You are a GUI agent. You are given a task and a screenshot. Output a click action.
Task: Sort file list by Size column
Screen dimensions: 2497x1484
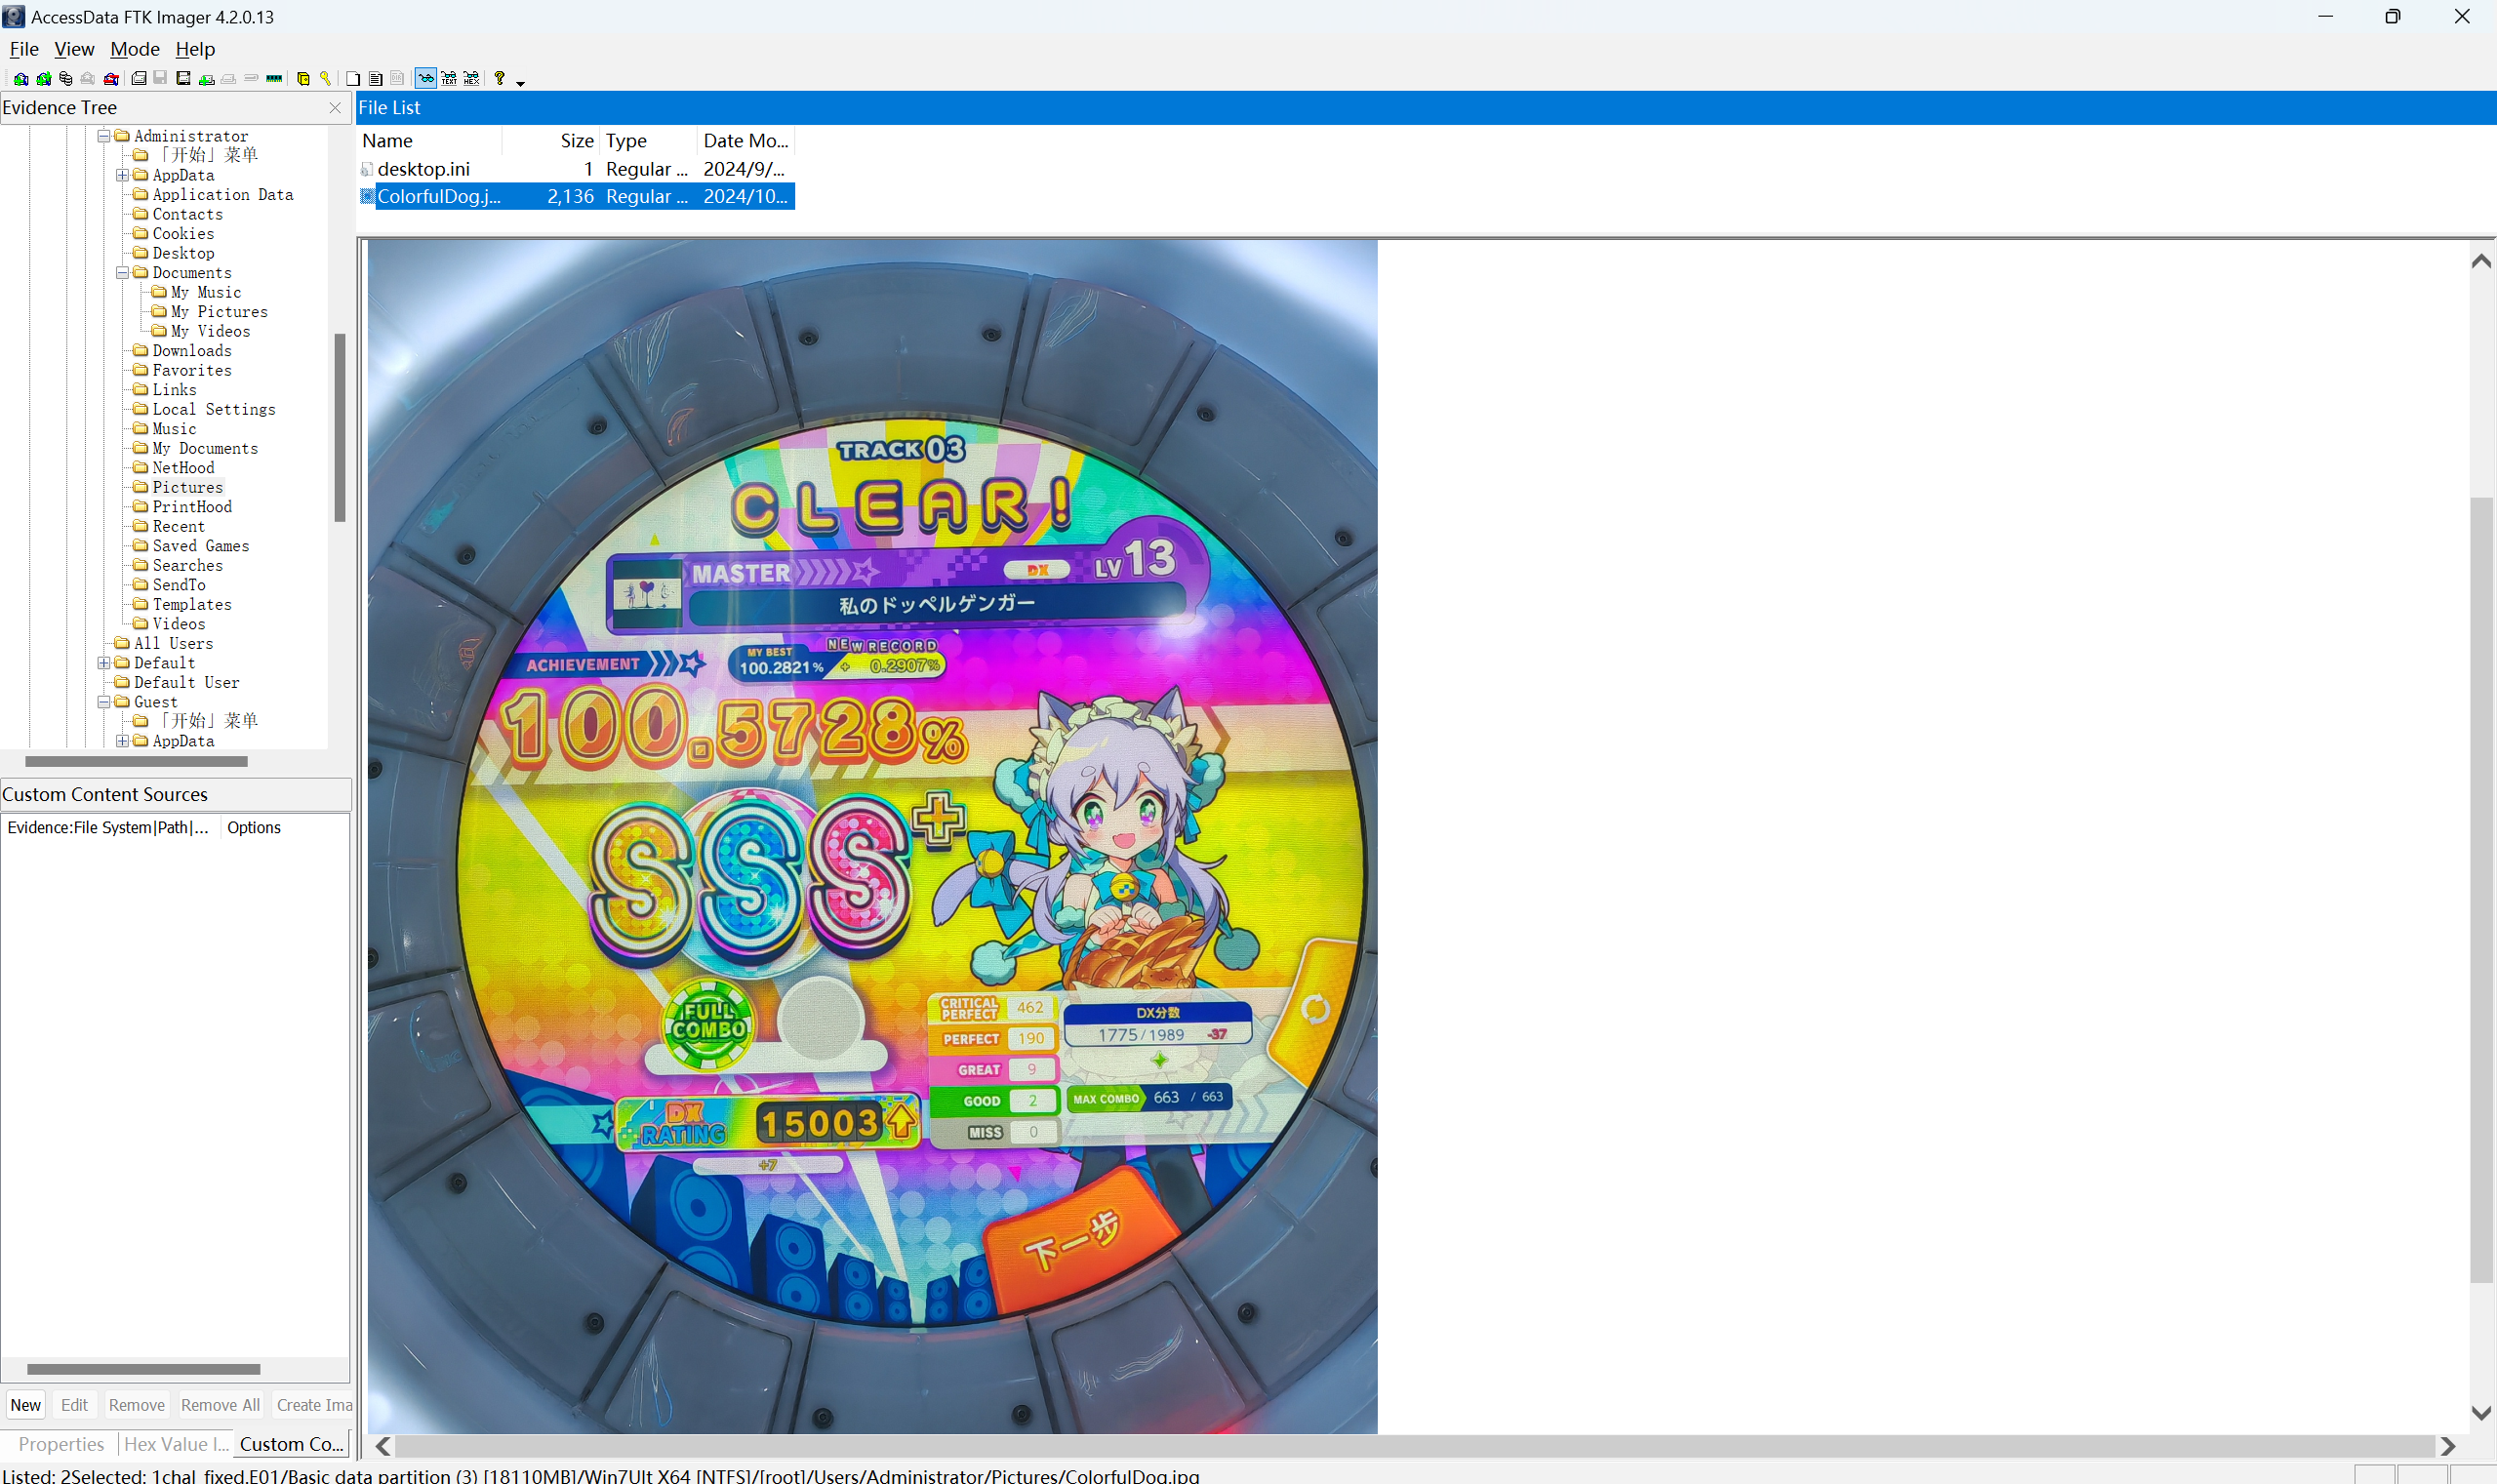click(550, 141)
